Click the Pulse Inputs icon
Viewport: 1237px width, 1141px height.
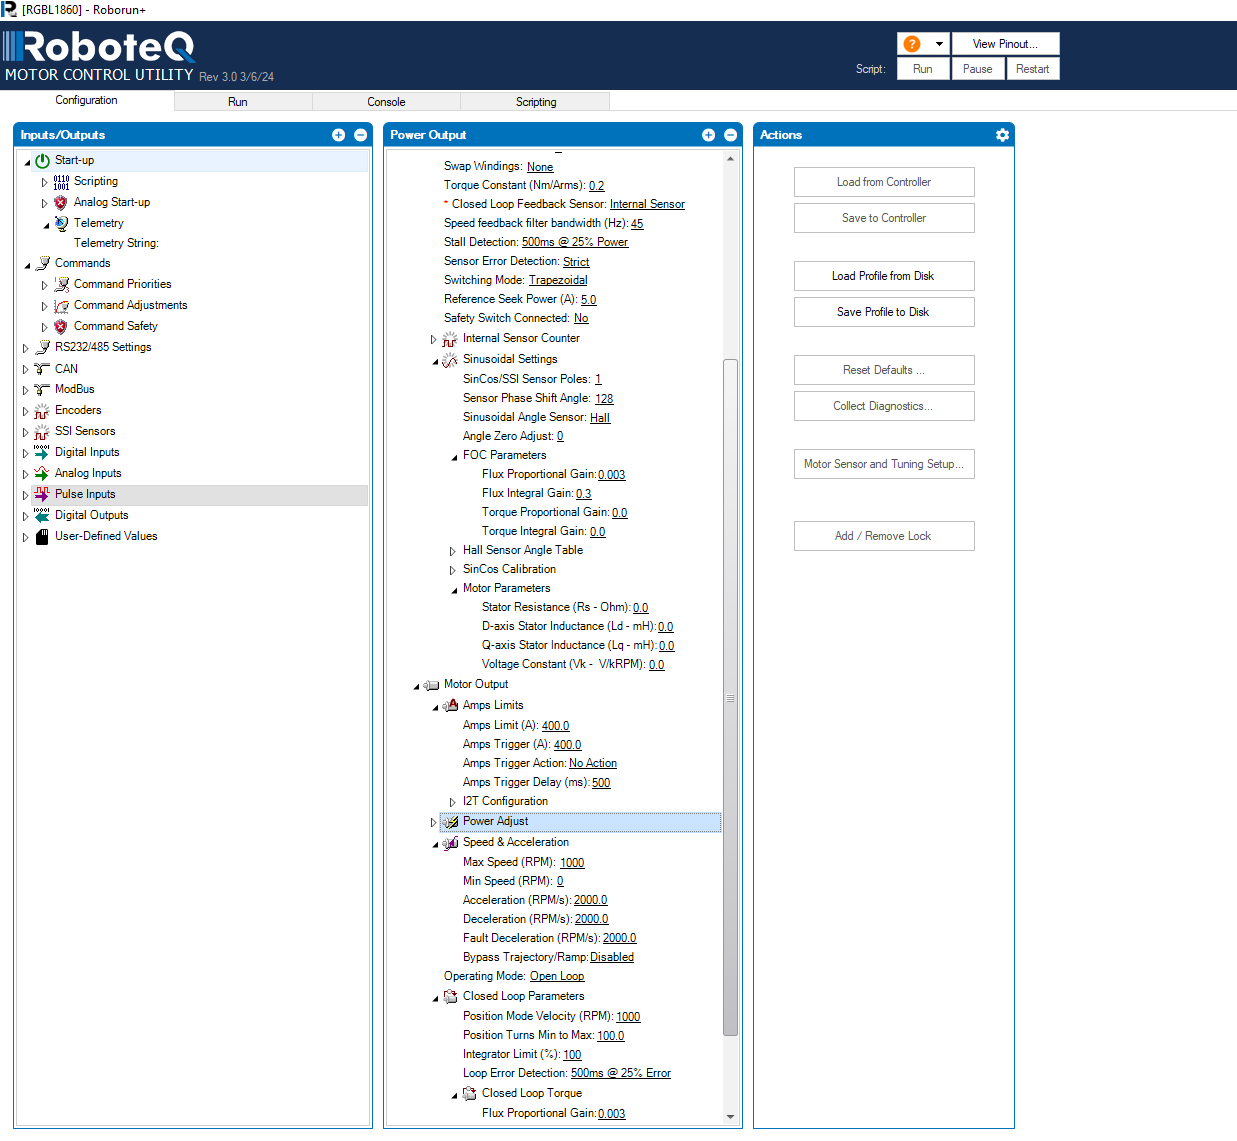pos(42,495)
